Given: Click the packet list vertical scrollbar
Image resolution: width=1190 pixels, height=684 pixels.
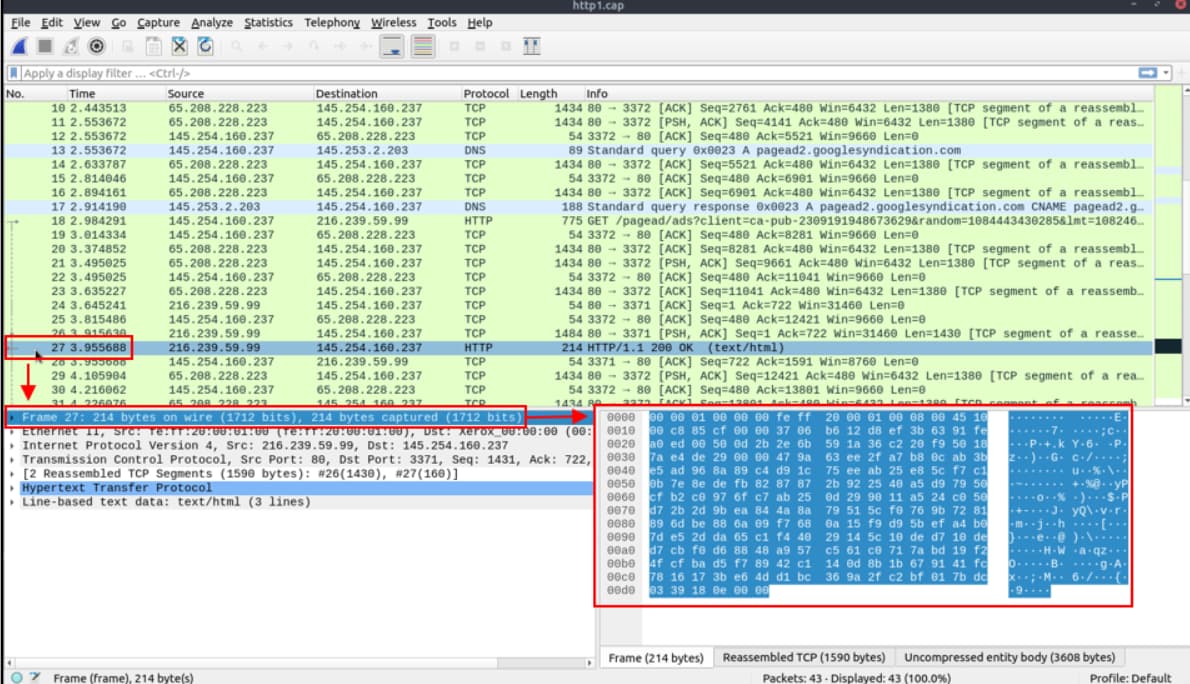Looking at the screenshot, I should (1187, 245).
